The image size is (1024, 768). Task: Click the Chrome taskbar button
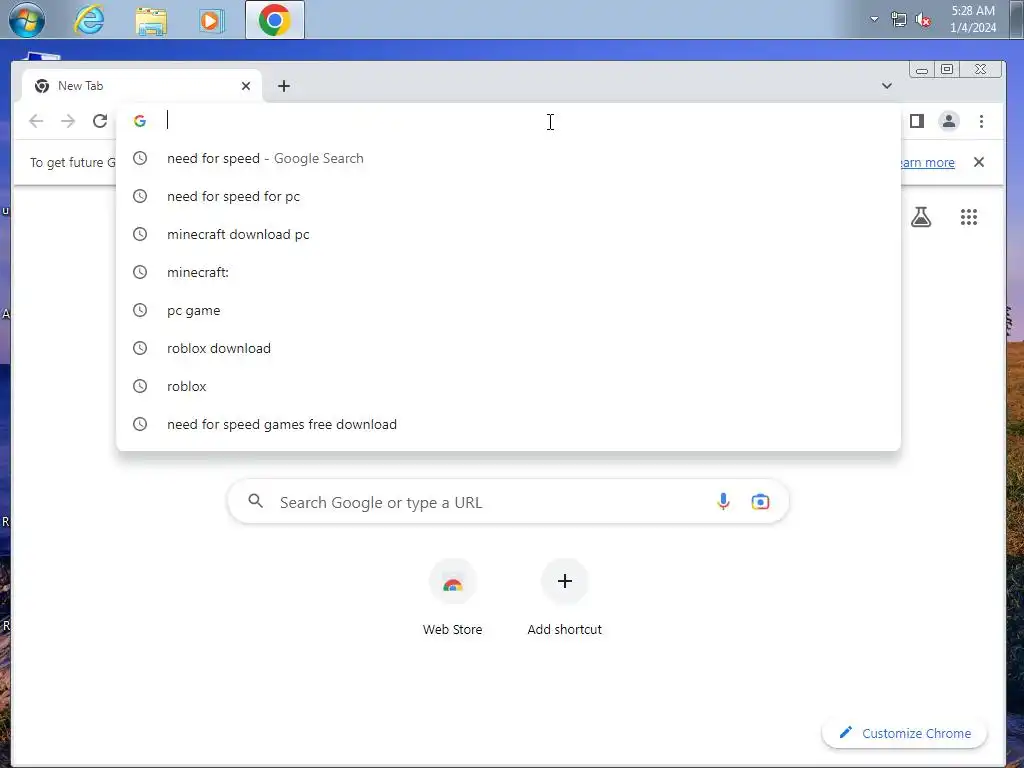[x=275, y=20]
